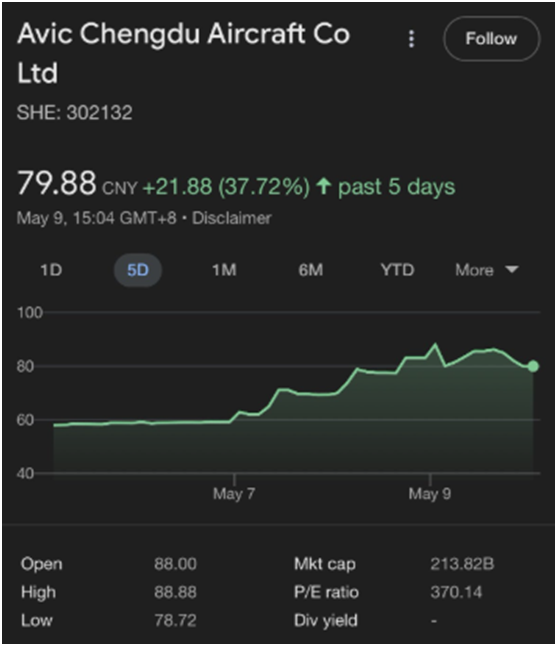The image size is (557, 646).
Task: Click the Follow button
Action: click(x=491, y=39)
